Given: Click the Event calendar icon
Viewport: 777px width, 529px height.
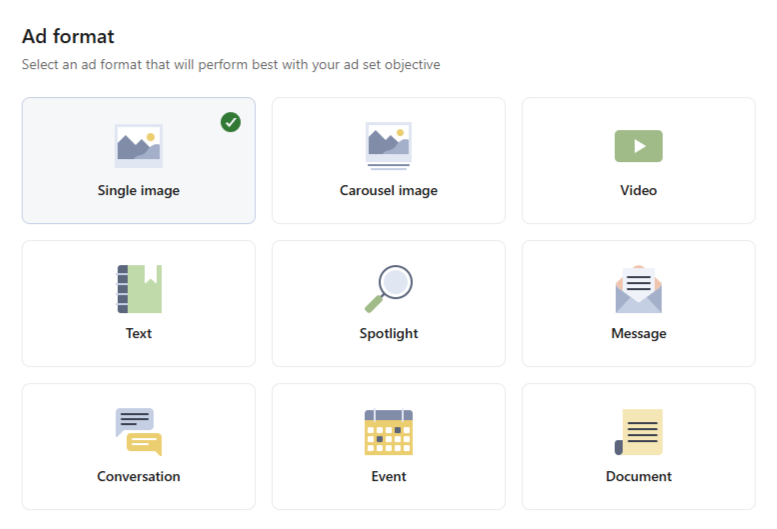Looking at the screenshot, I should pyautogui.click(x=388, y=432).
